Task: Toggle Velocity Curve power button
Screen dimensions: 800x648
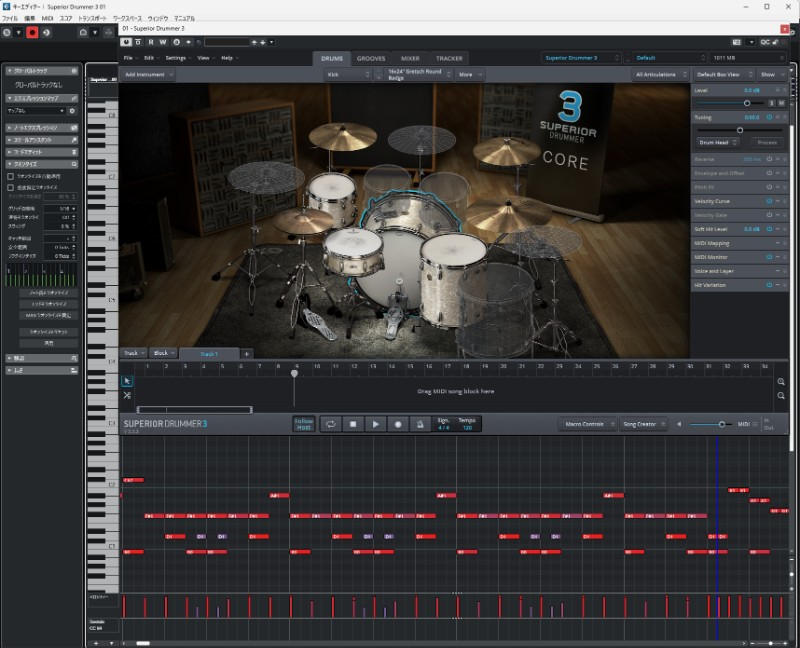Action: 768,201
